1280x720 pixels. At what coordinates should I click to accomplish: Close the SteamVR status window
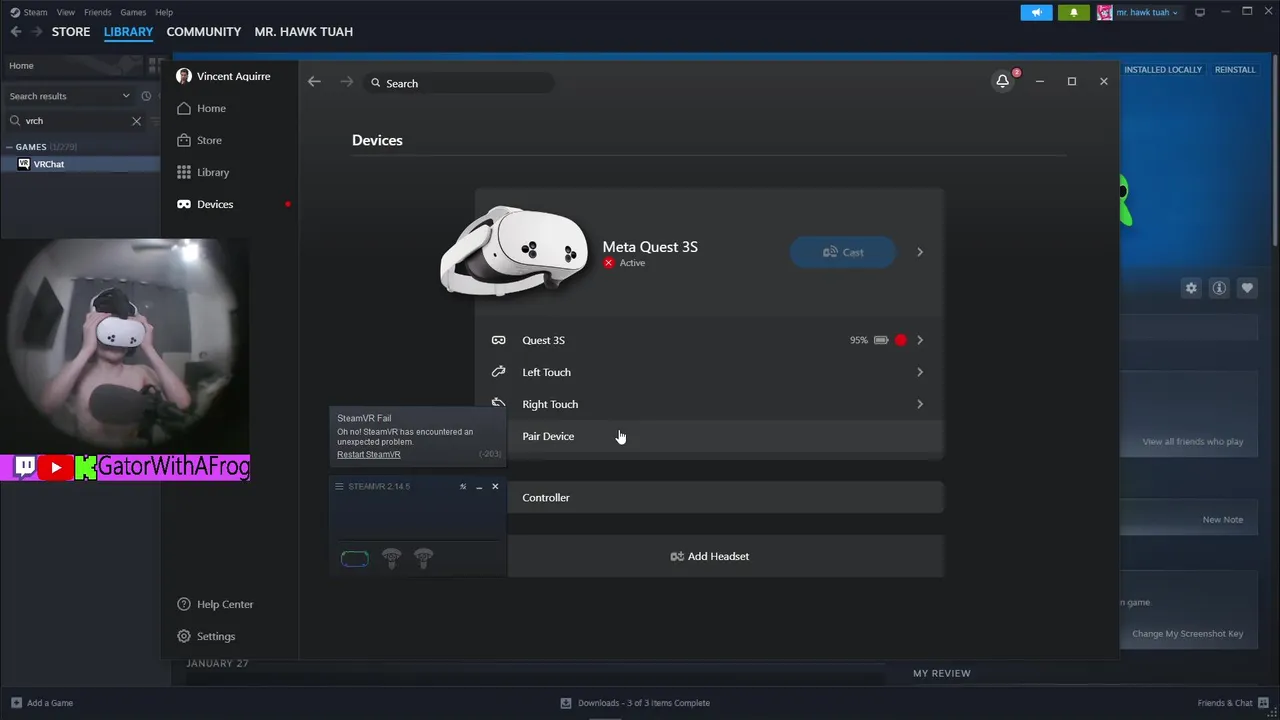click(x=495, y=486)
